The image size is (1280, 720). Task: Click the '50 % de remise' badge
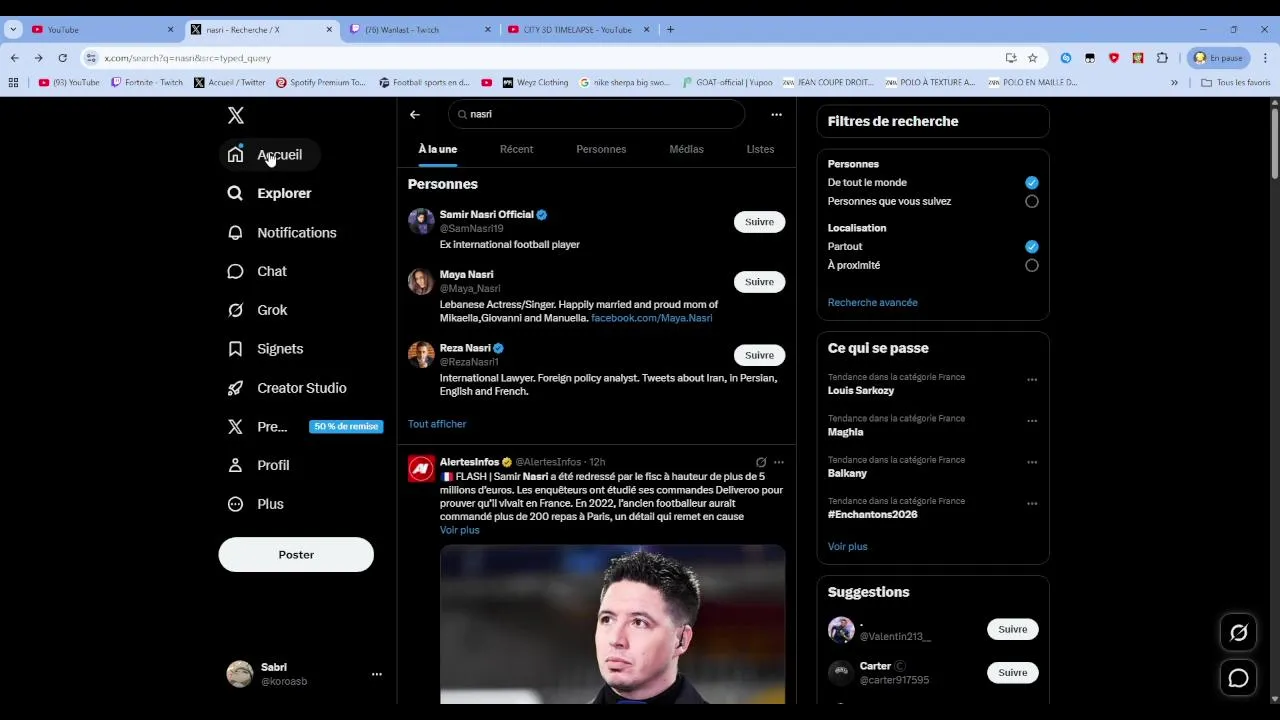tap(346, 426)
